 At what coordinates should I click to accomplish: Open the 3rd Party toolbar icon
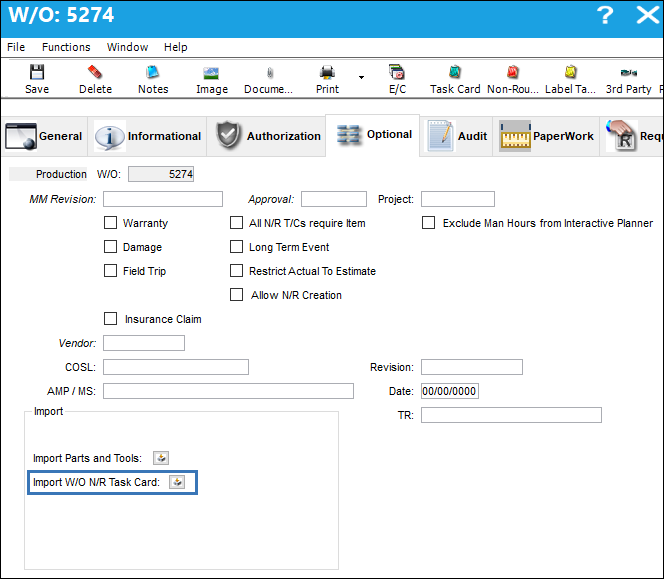pos(629,73)
